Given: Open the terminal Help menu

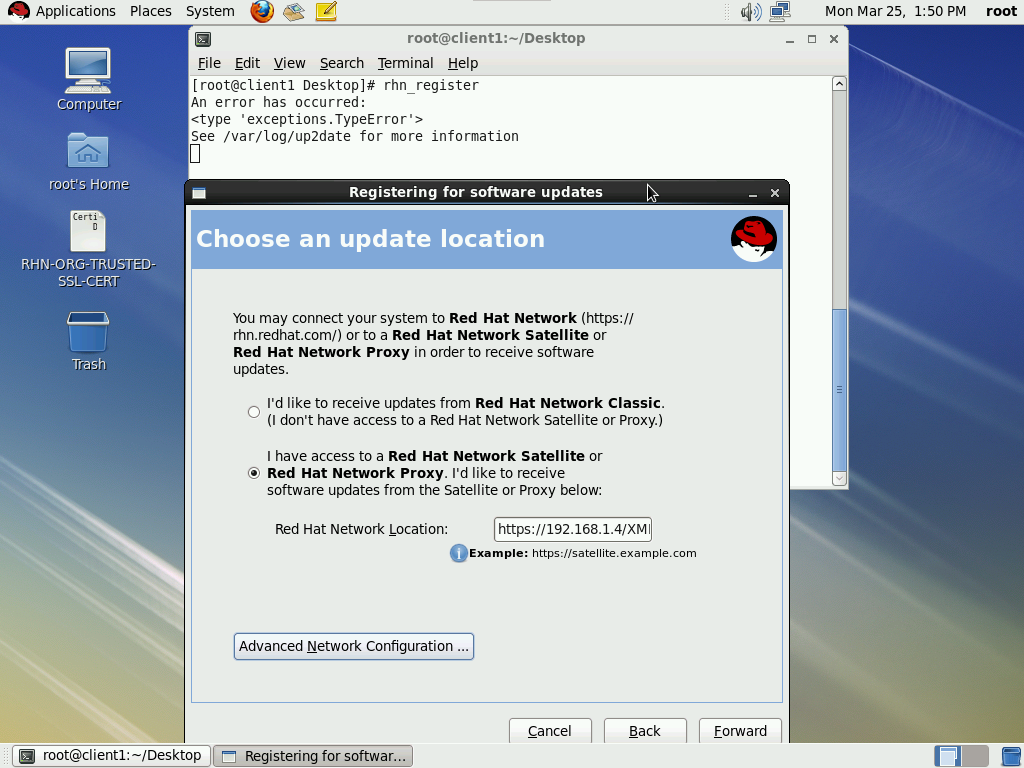Looking at the screenshot, I should [x=463, y=63].
